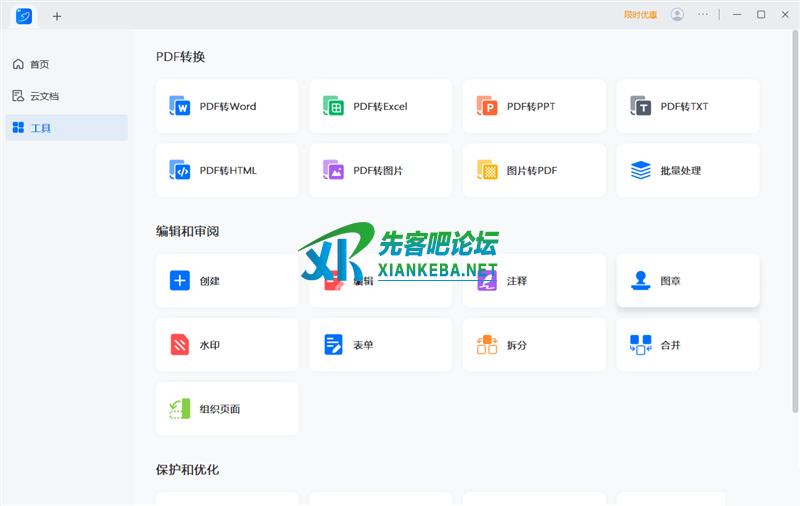Click the 创建 create tool
Viewport: 800px width, 506px height.
tap(227, 281)
